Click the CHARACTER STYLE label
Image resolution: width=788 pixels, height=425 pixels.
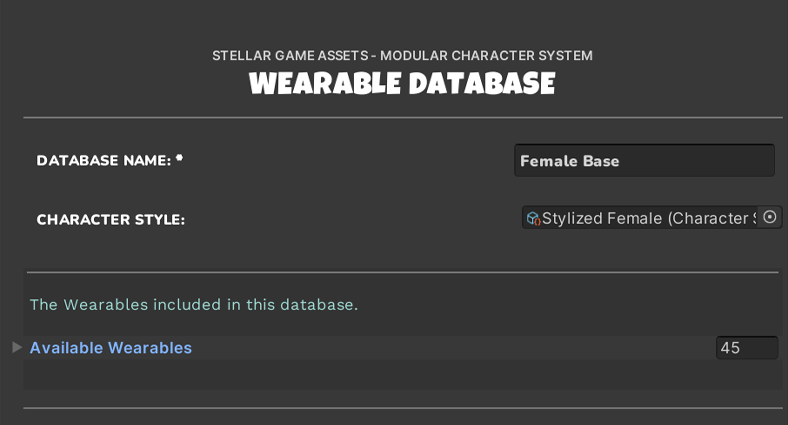[x=110, y=219]
